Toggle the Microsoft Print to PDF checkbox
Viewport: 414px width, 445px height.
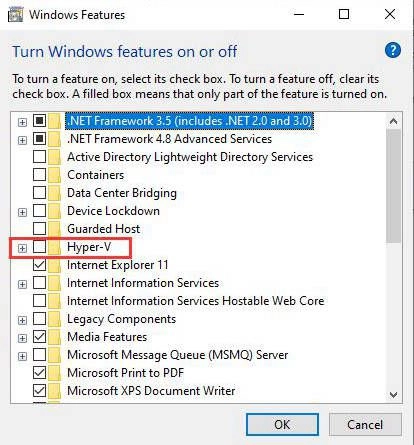coord(39,373)
